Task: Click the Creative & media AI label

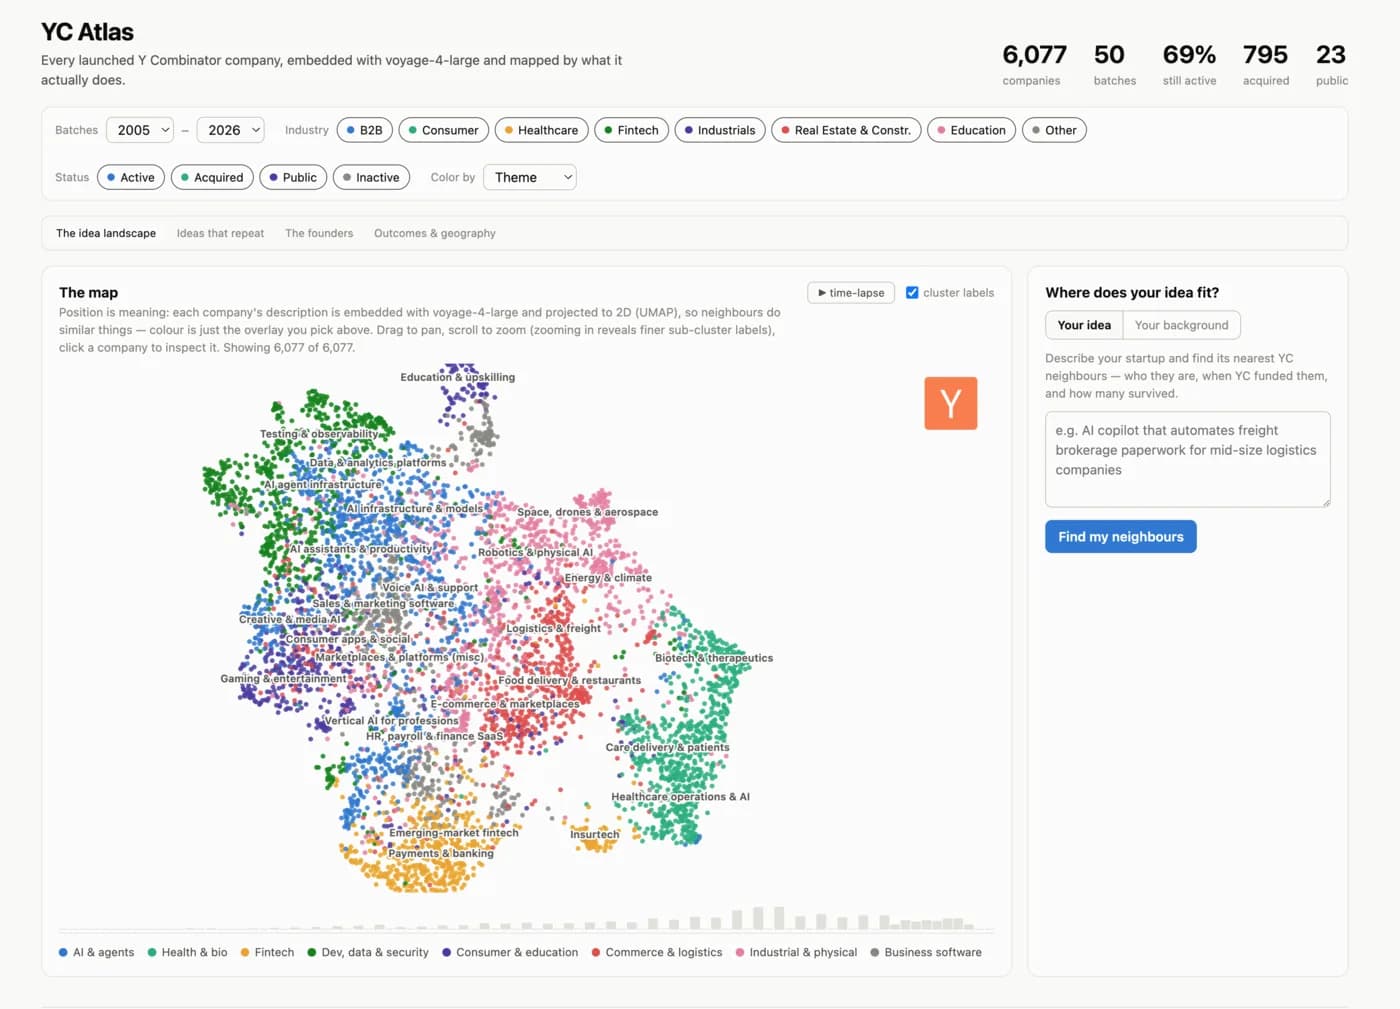Action: click(x=290, y=619)
